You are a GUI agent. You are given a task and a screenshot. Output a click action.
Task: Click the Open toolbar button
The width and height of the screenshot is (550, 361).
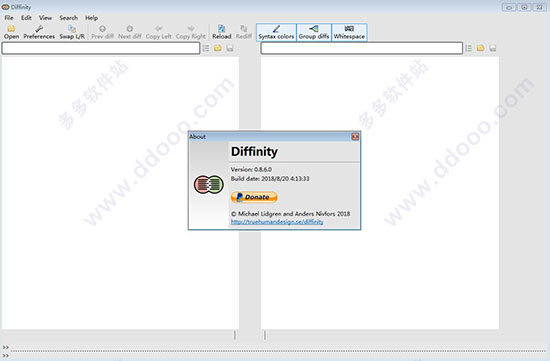pyautogui.click(x=11, y=32)
